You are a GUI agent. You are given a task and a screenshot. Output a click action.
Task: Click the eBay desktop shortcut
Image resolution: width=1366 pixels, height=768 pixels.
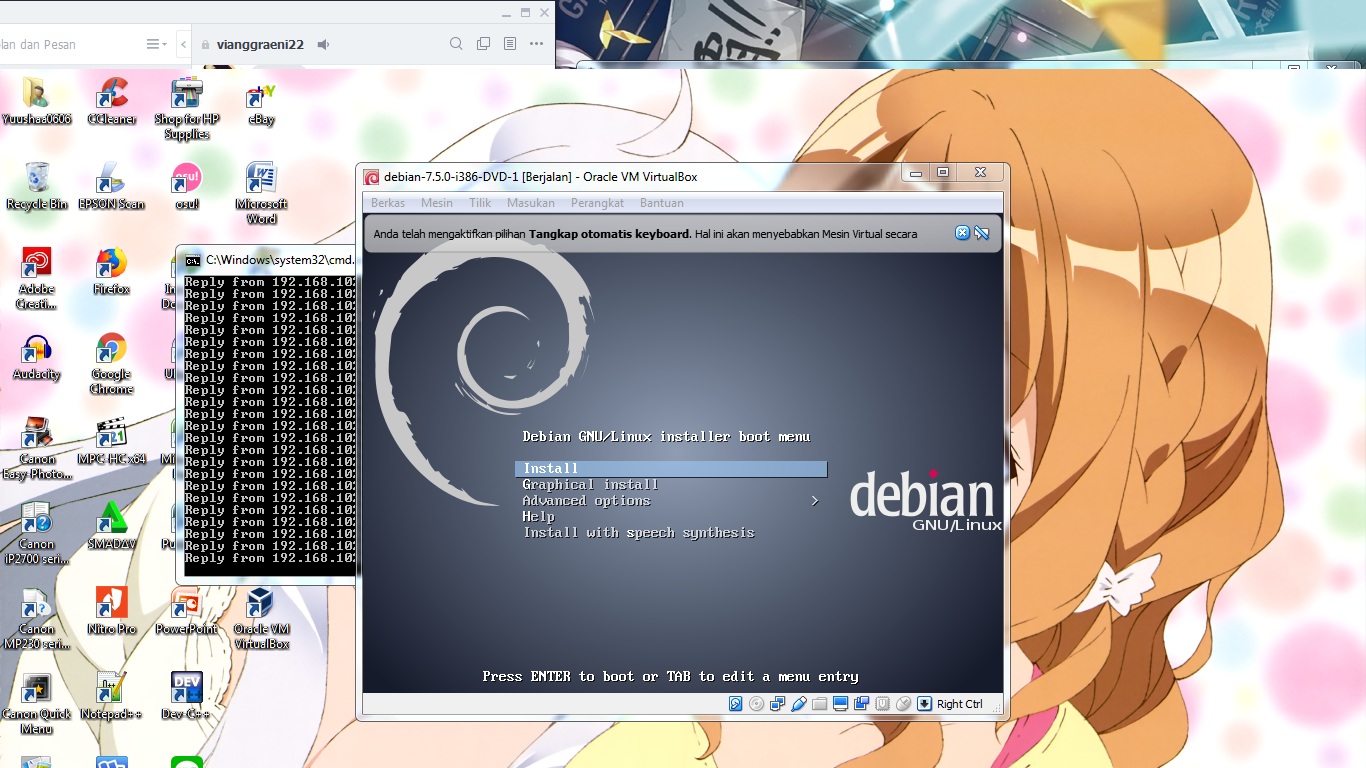261,100
